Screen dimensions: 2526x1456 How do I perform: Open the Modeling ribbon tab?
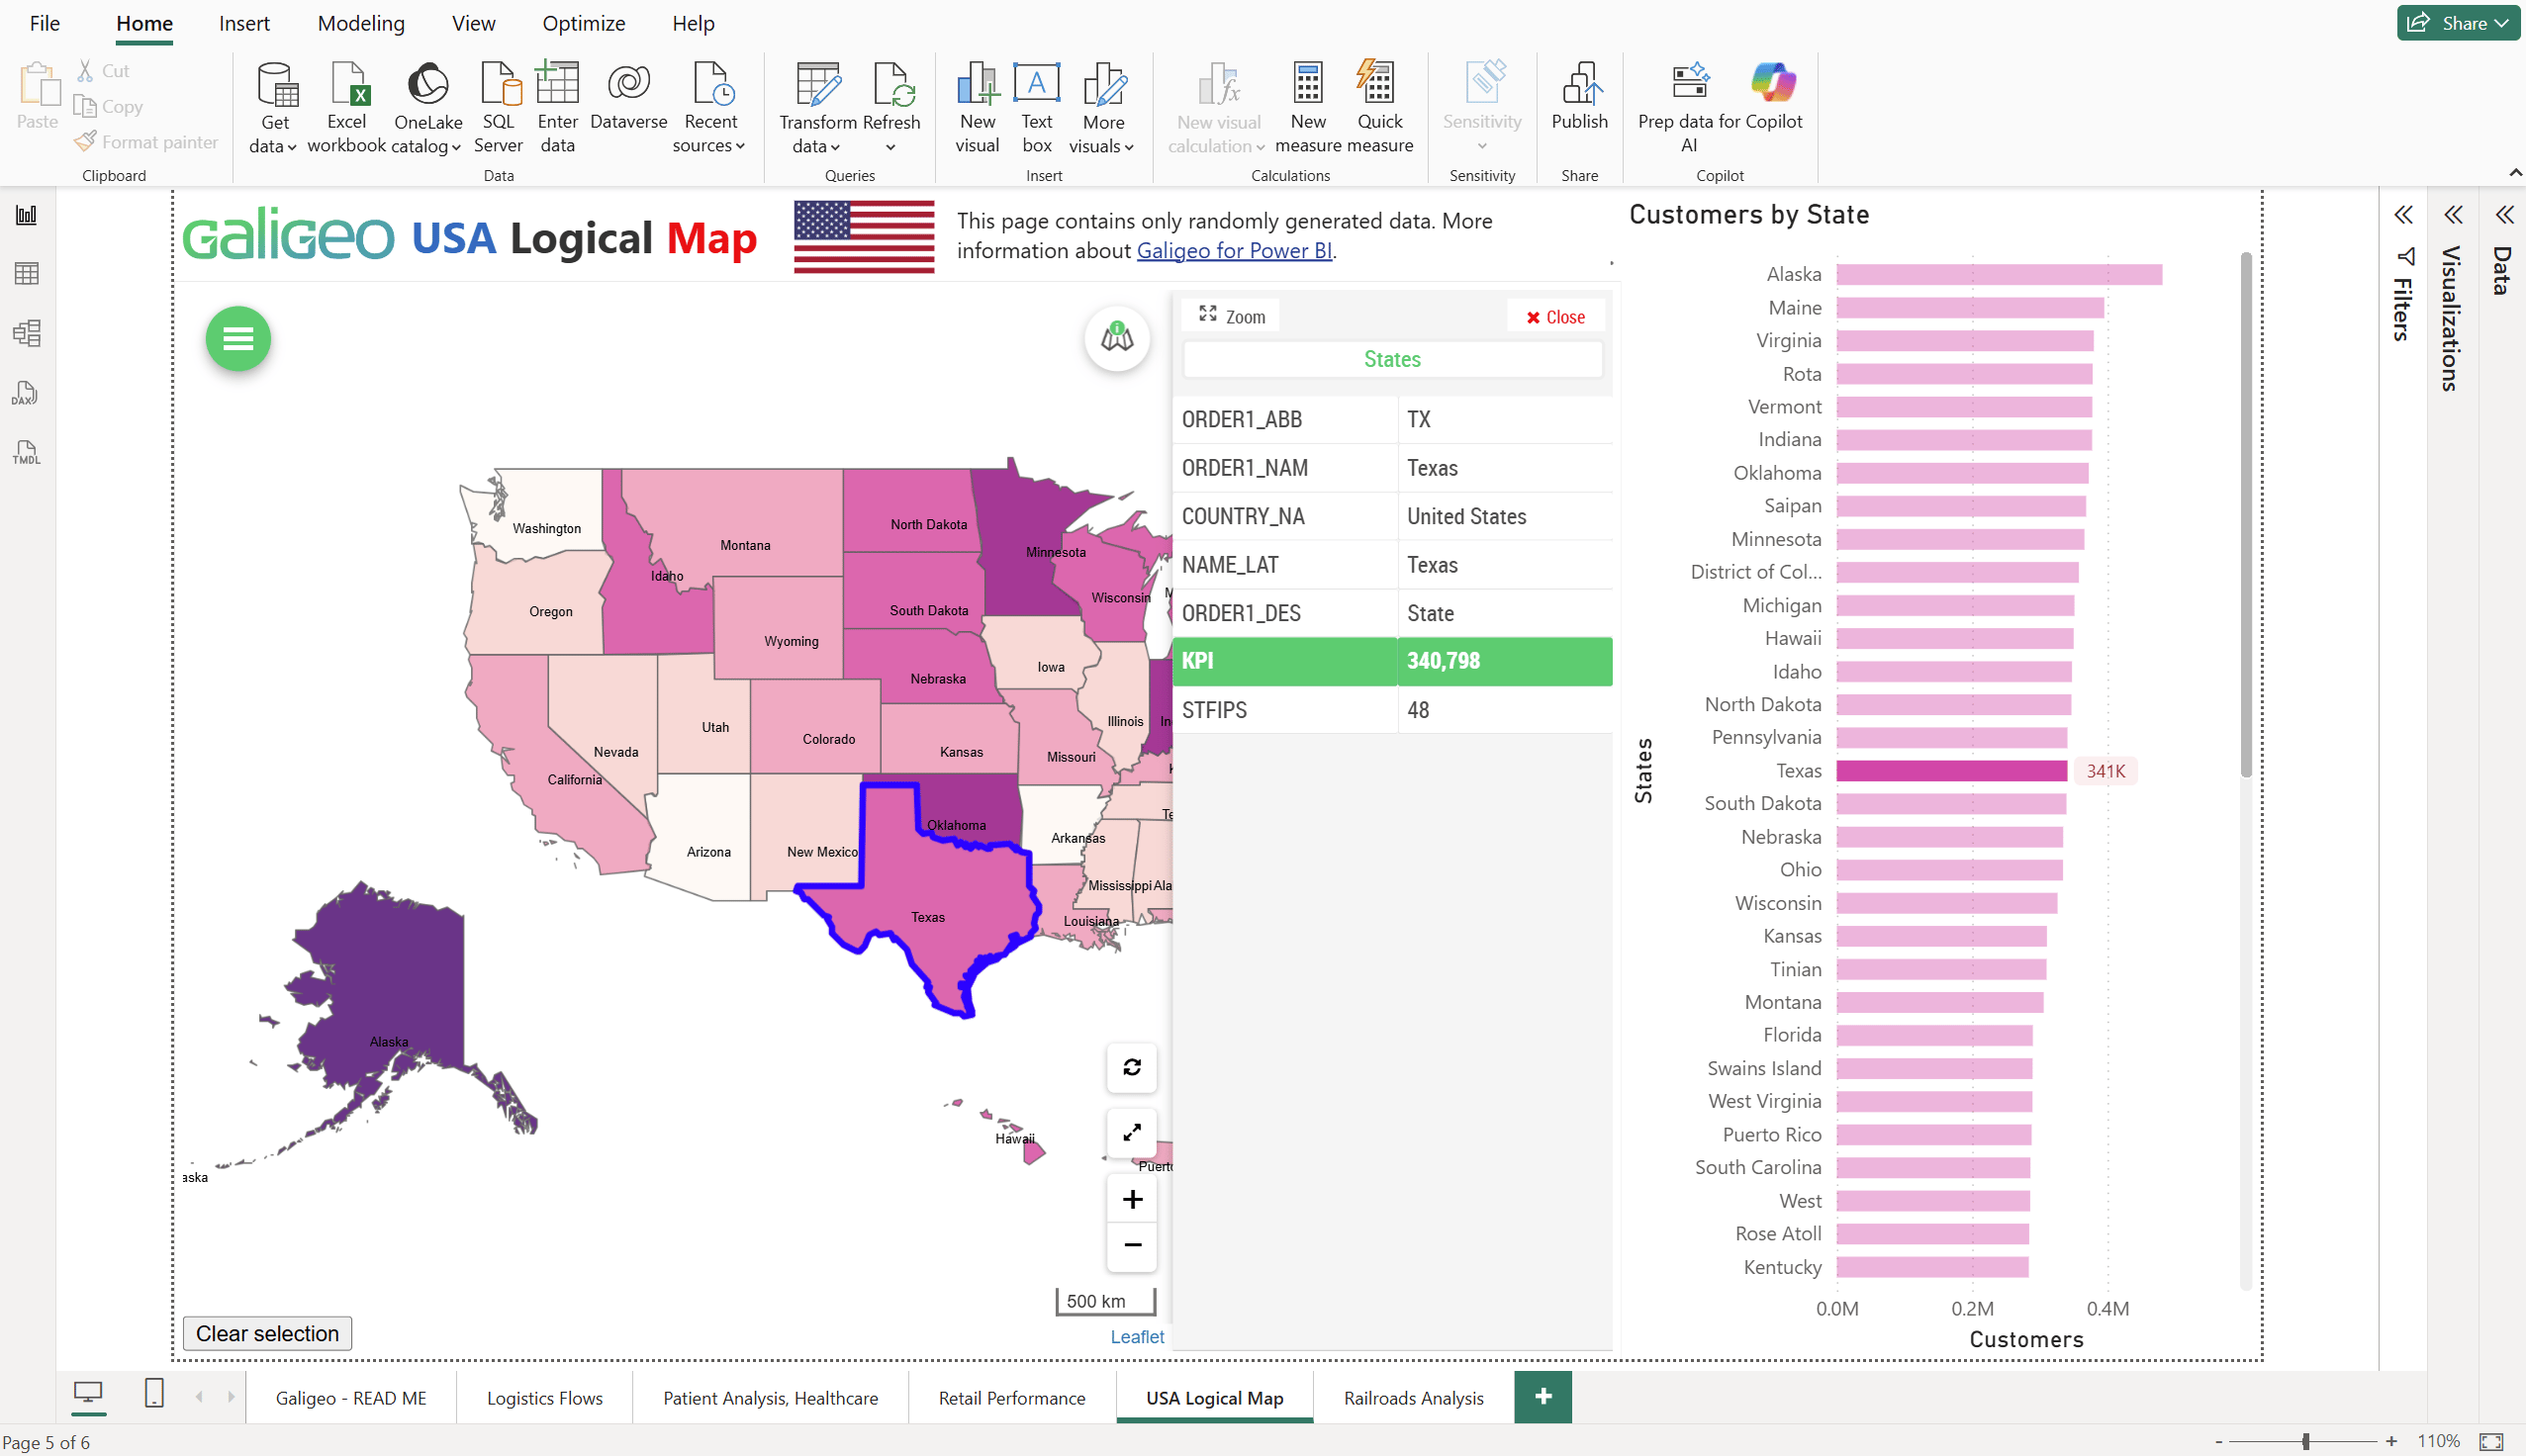coord(360,23)
